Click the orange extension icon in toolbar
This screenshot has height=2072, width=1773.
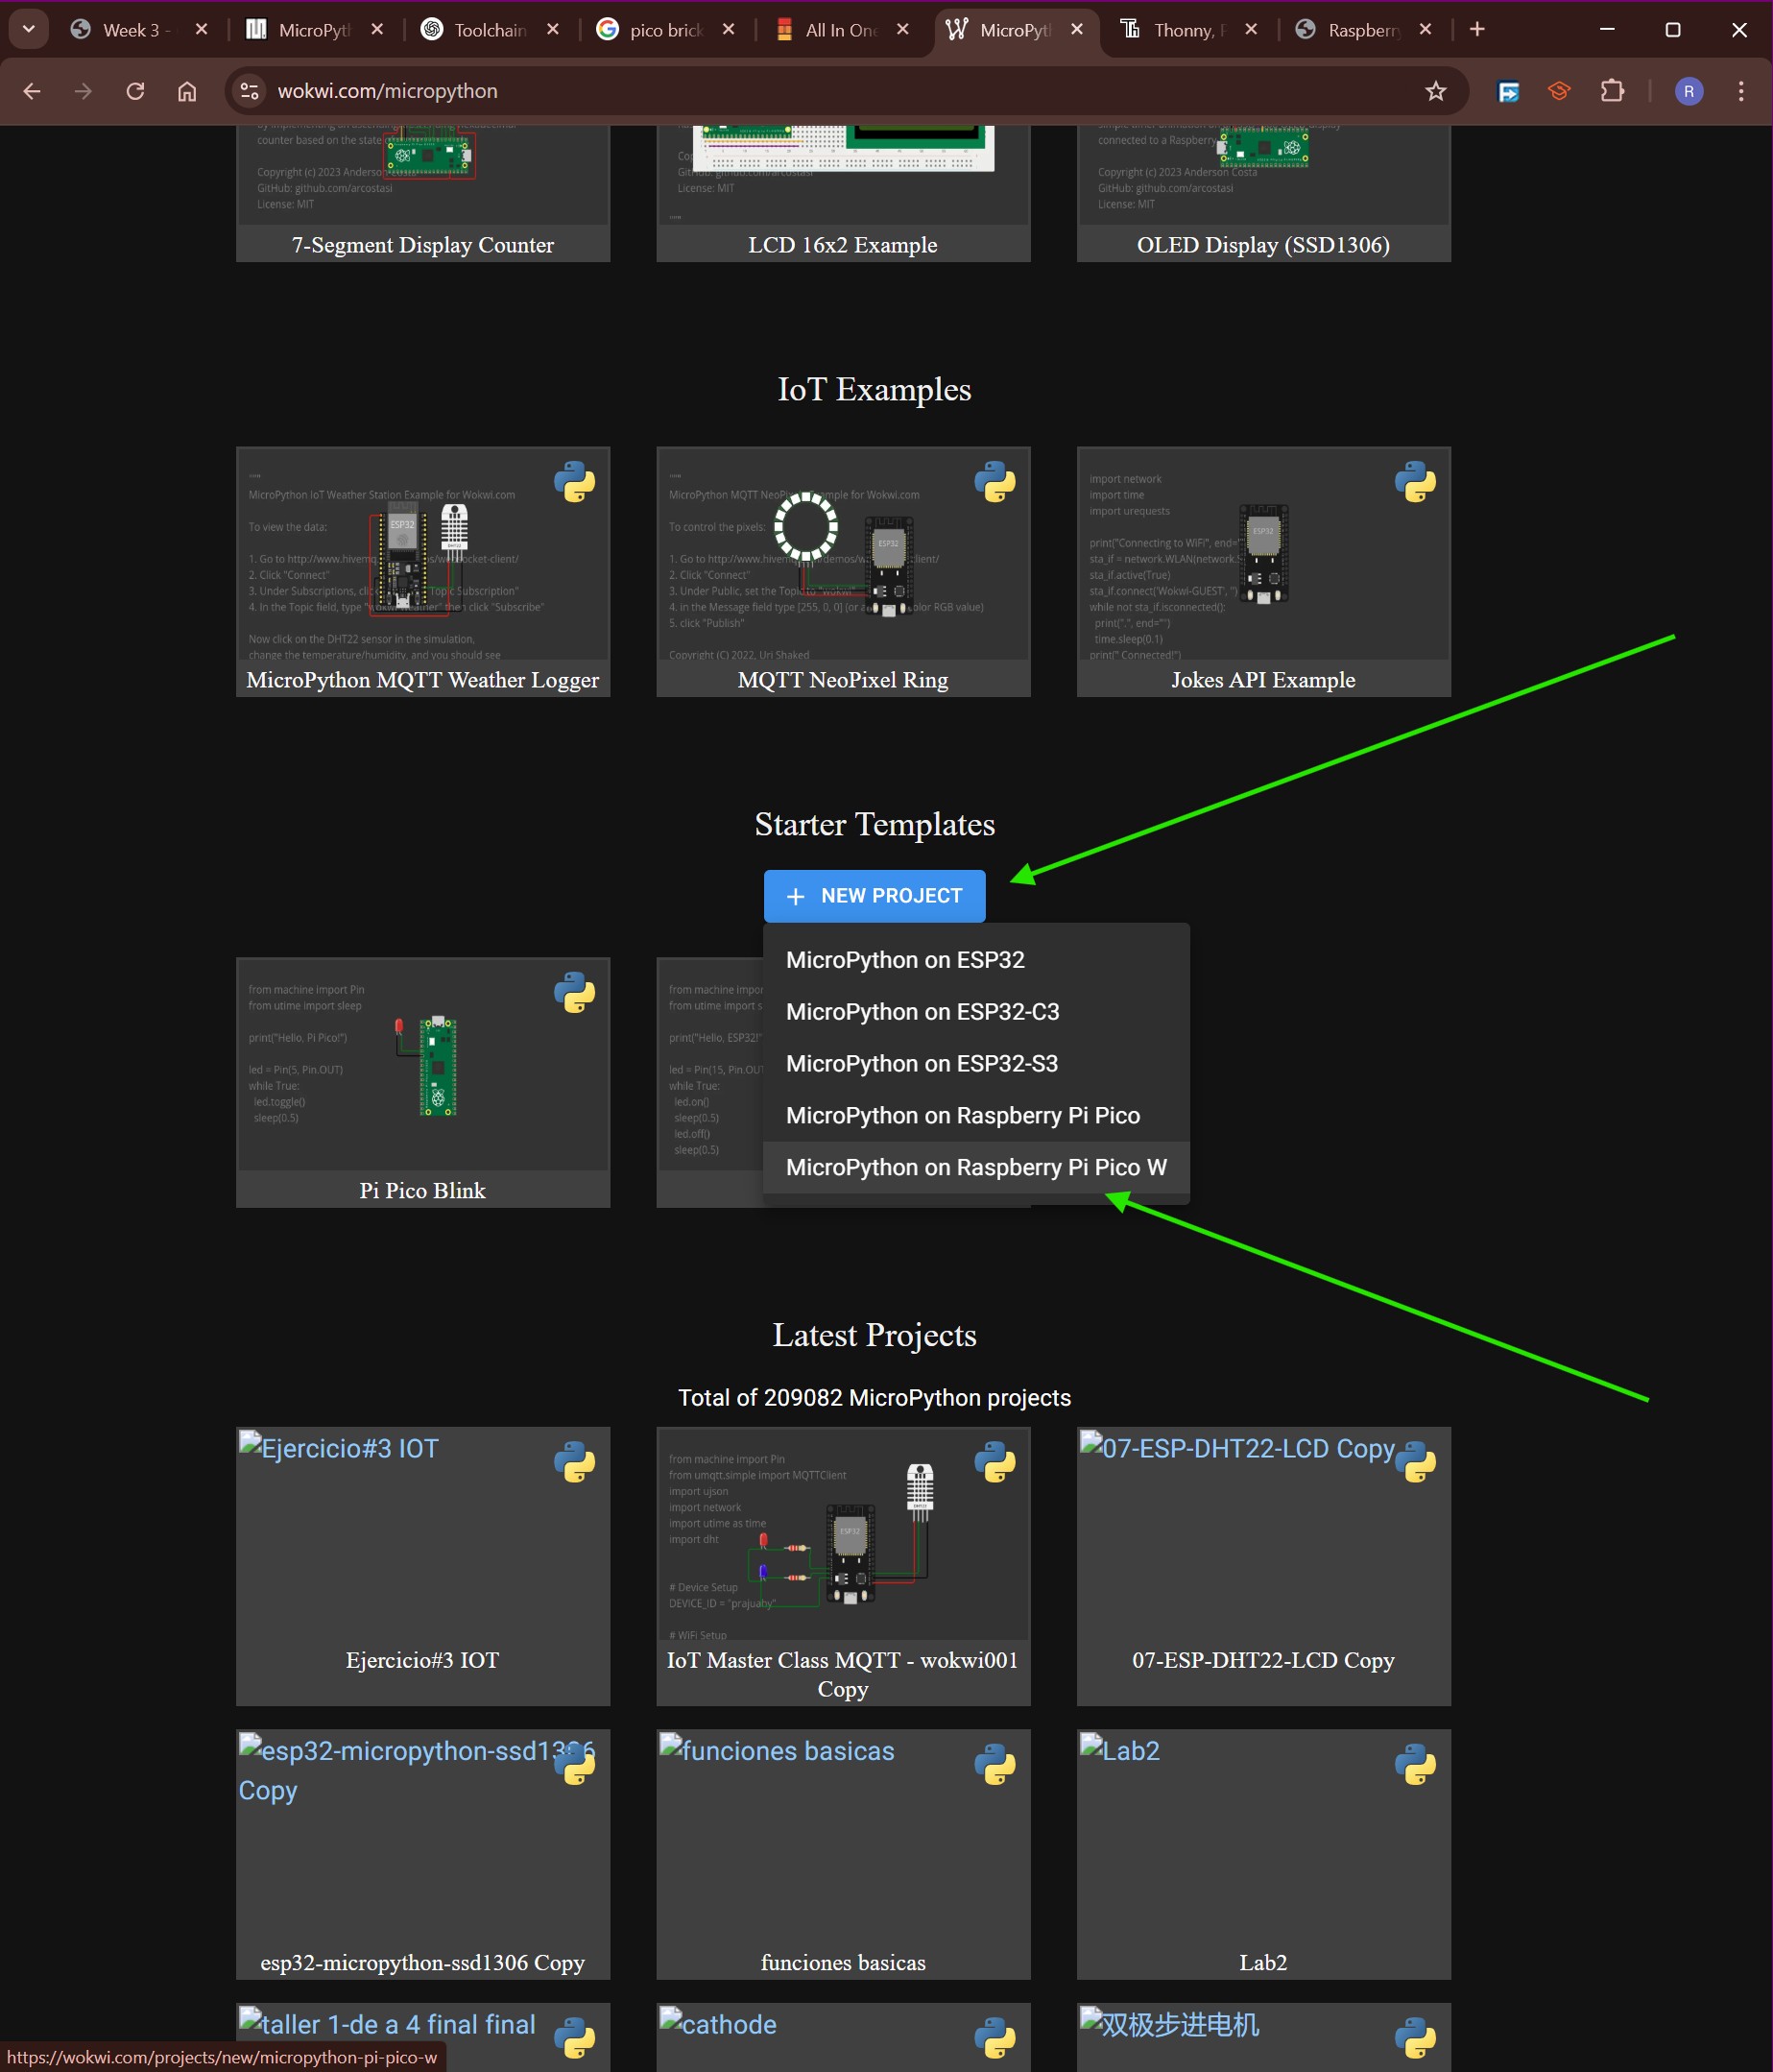tap(1559, 91)
